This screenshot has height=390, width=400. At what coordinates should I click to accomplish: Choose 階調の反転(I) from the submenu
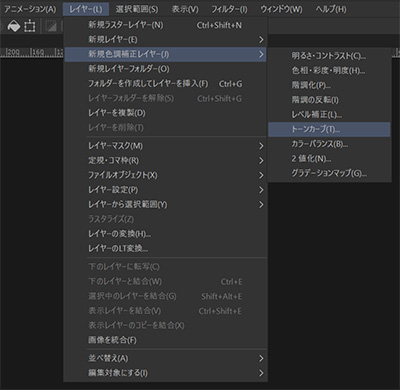point(329,100)
